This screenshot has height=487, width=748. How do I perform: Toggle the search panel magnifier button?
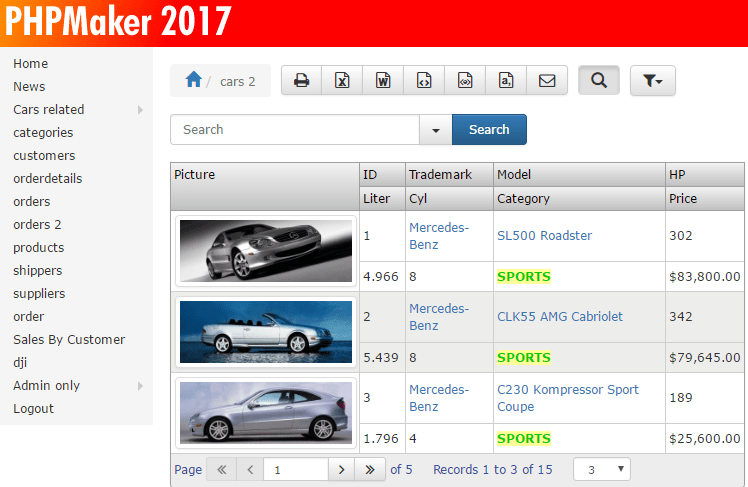coord(599,81)
